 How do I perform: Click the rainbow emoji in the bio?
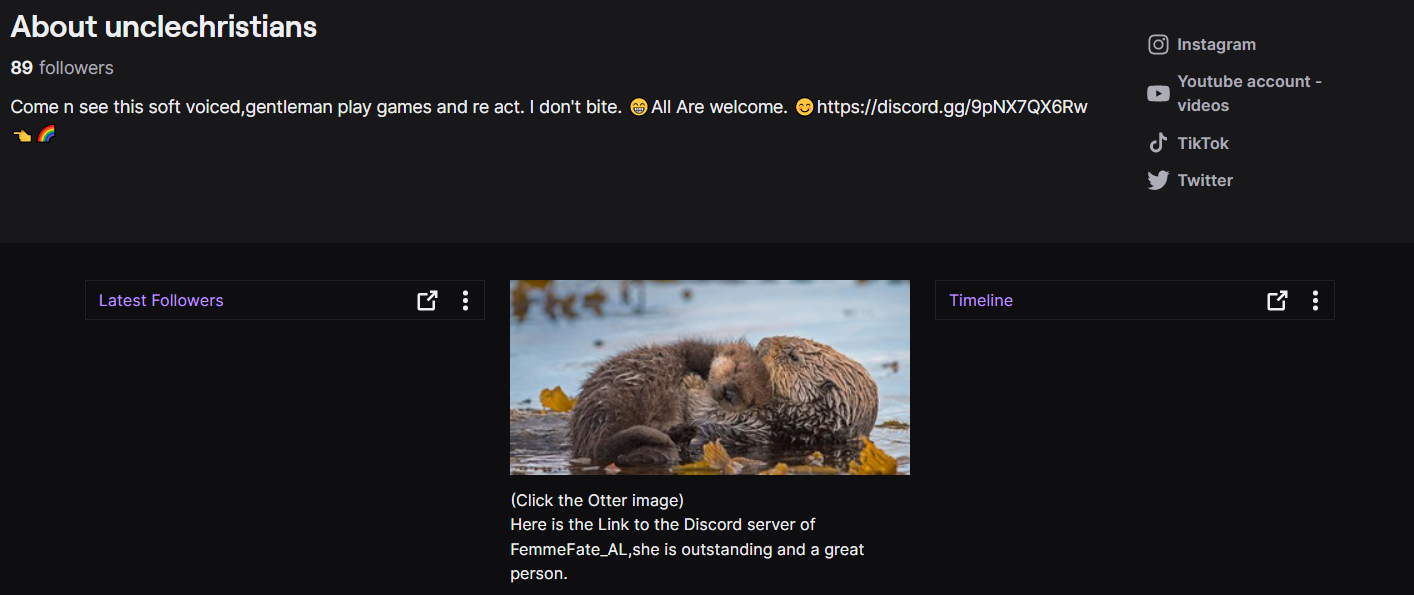click(x=46, y=133)
